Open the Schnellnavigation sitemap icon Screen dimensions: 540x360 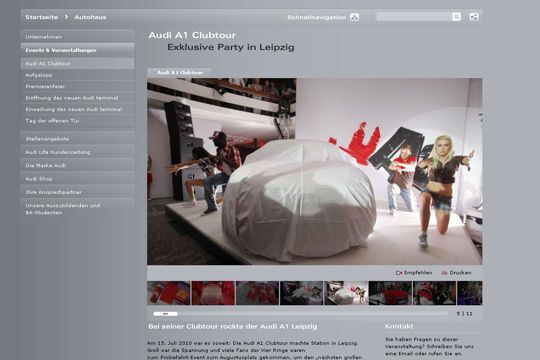click(354, 17)
